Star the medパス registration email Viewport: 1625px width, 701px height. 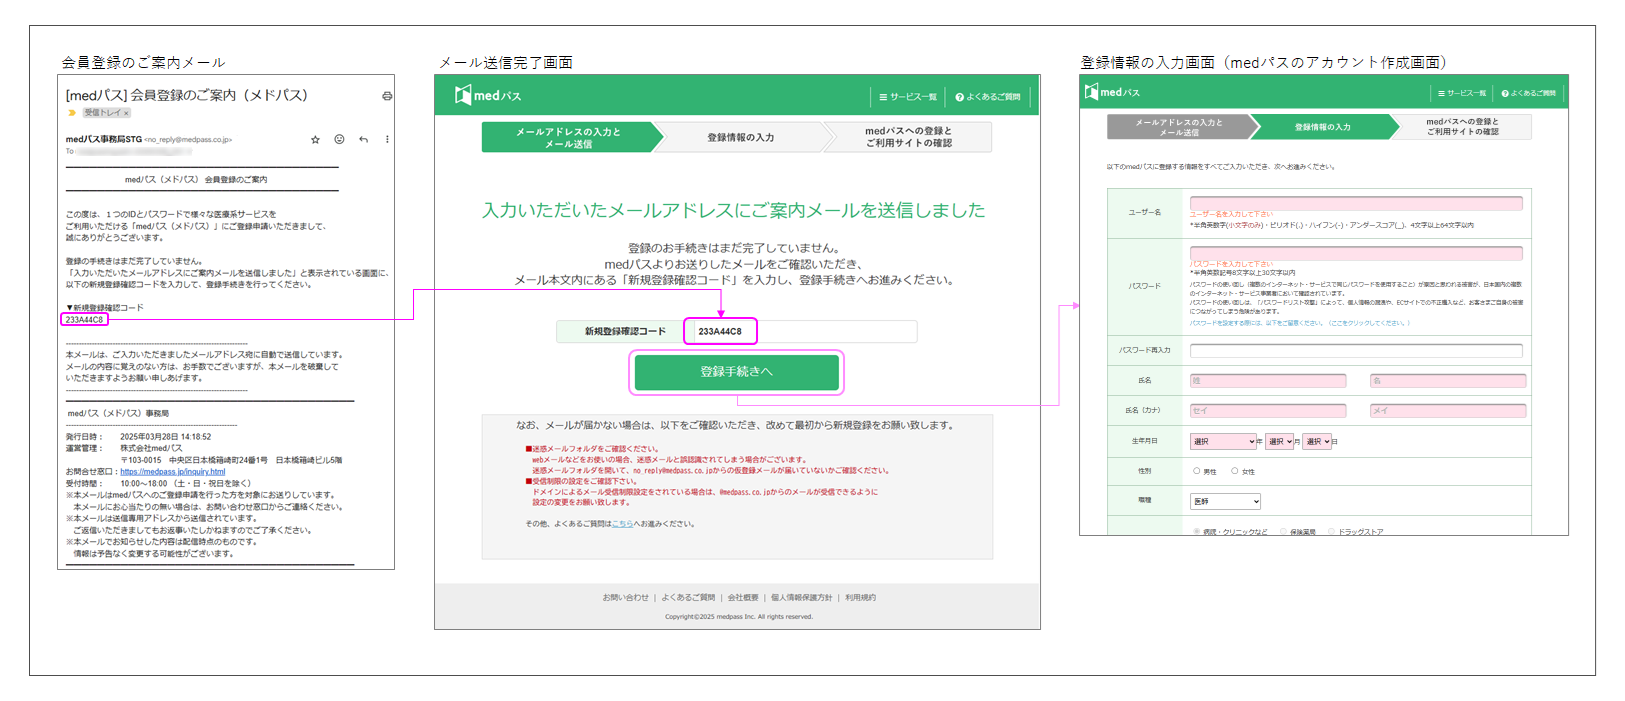pyautogui.click(x=315, y=139)
